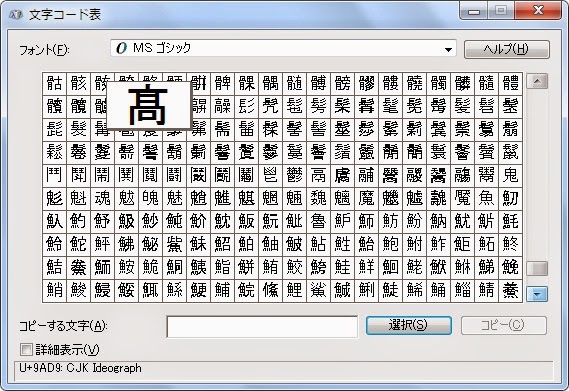Viewport: 569px width, 391px height.
Task: Pick the character 鯔 cell
Action: click(x=463, y=290)
